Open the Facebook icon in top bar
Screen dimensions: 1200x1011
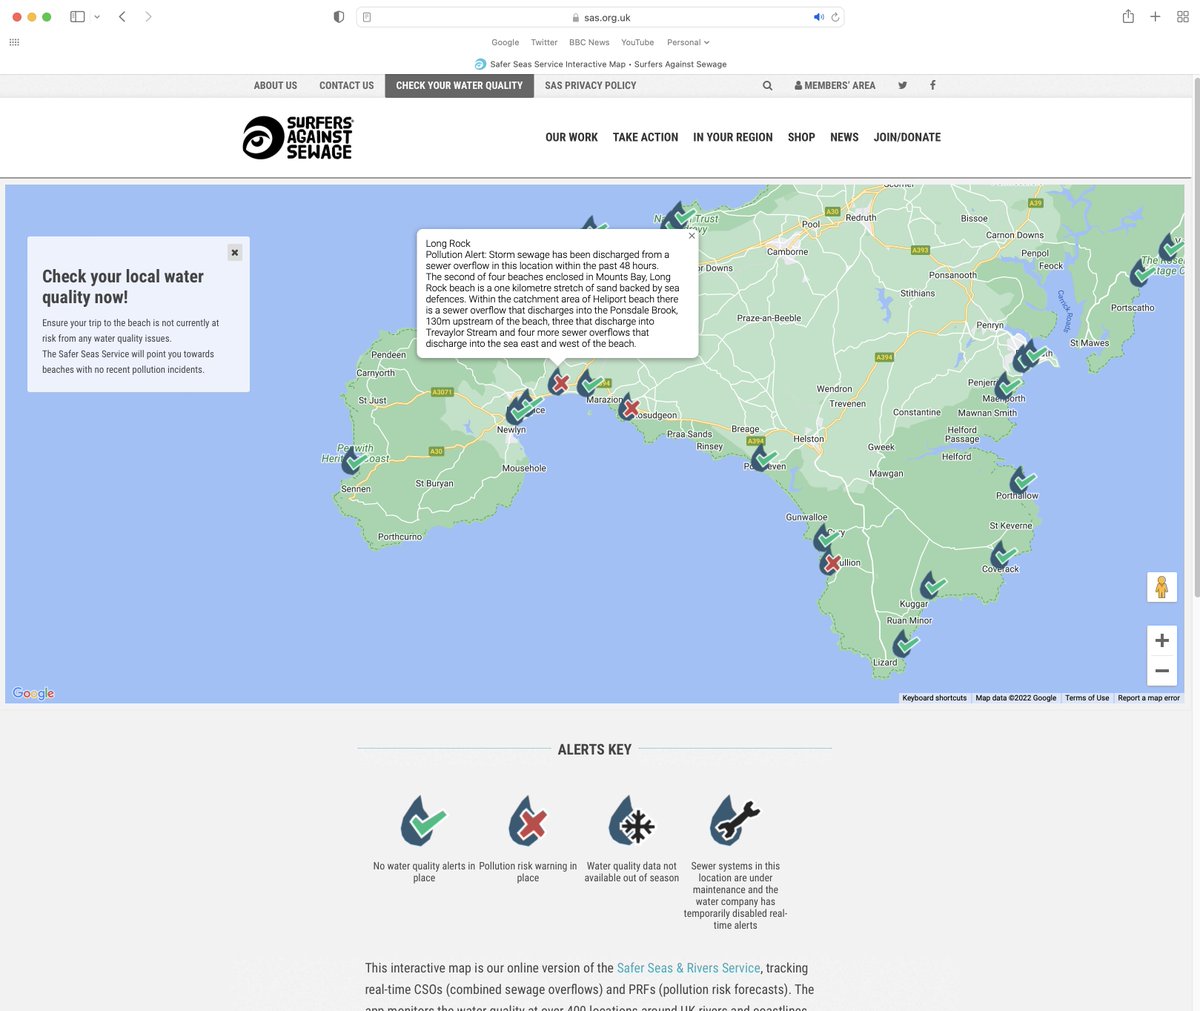(x=933, y=86)
